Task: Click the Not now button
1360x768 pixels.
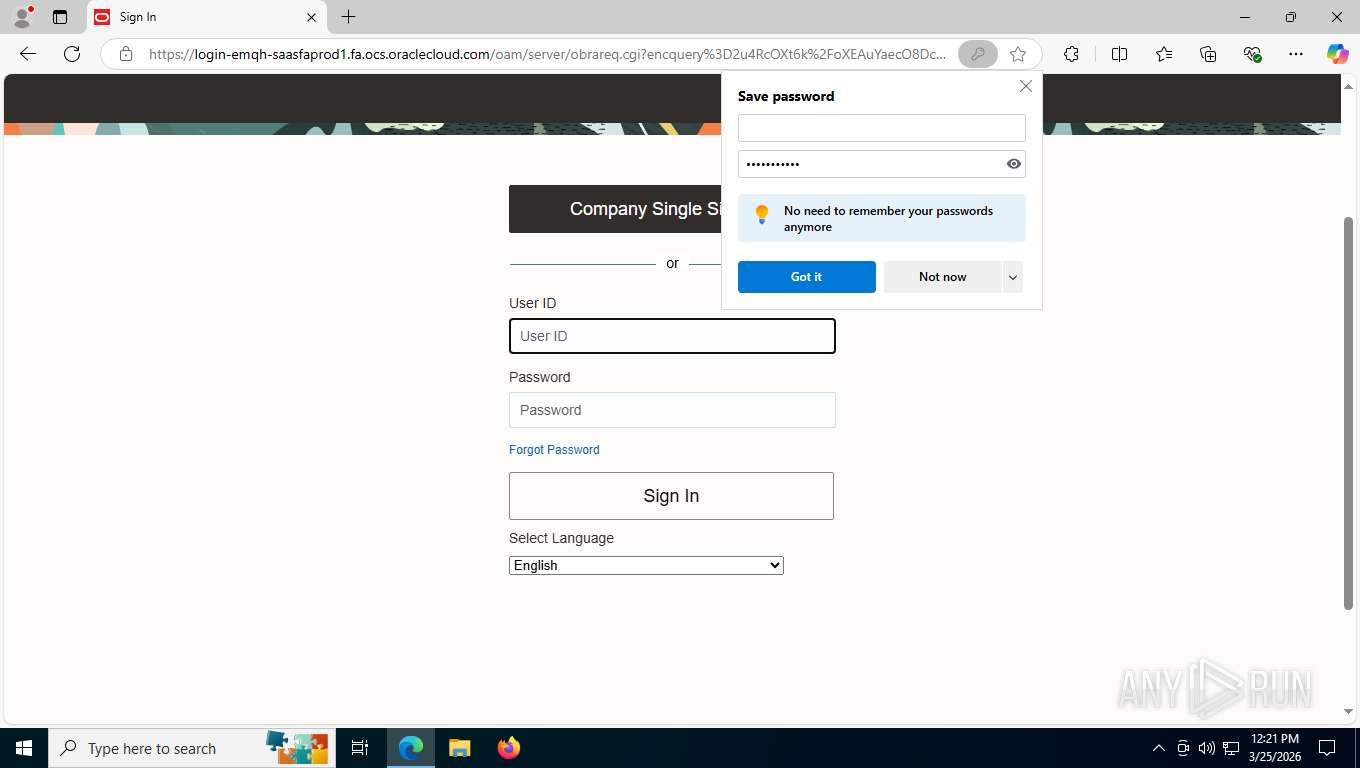Action: (x=942, y=277)
